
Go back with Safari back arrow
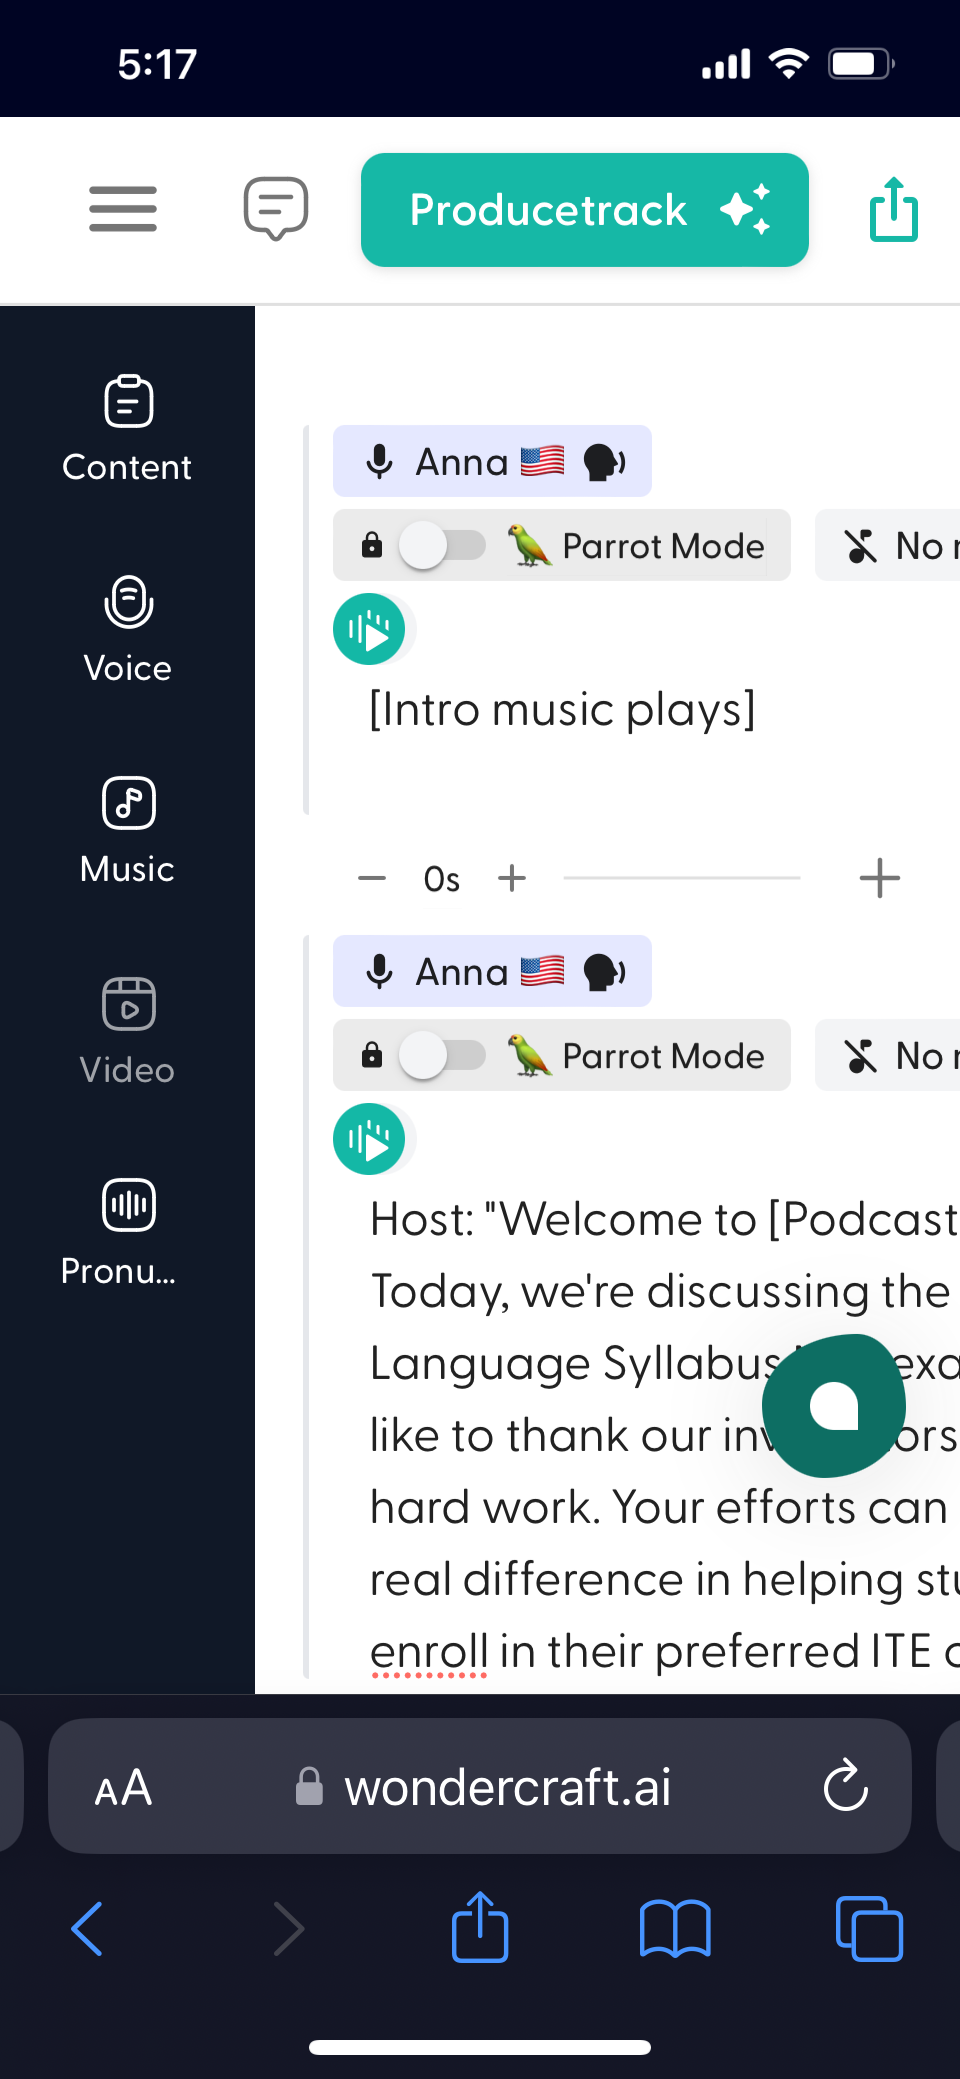[88, 1928]
